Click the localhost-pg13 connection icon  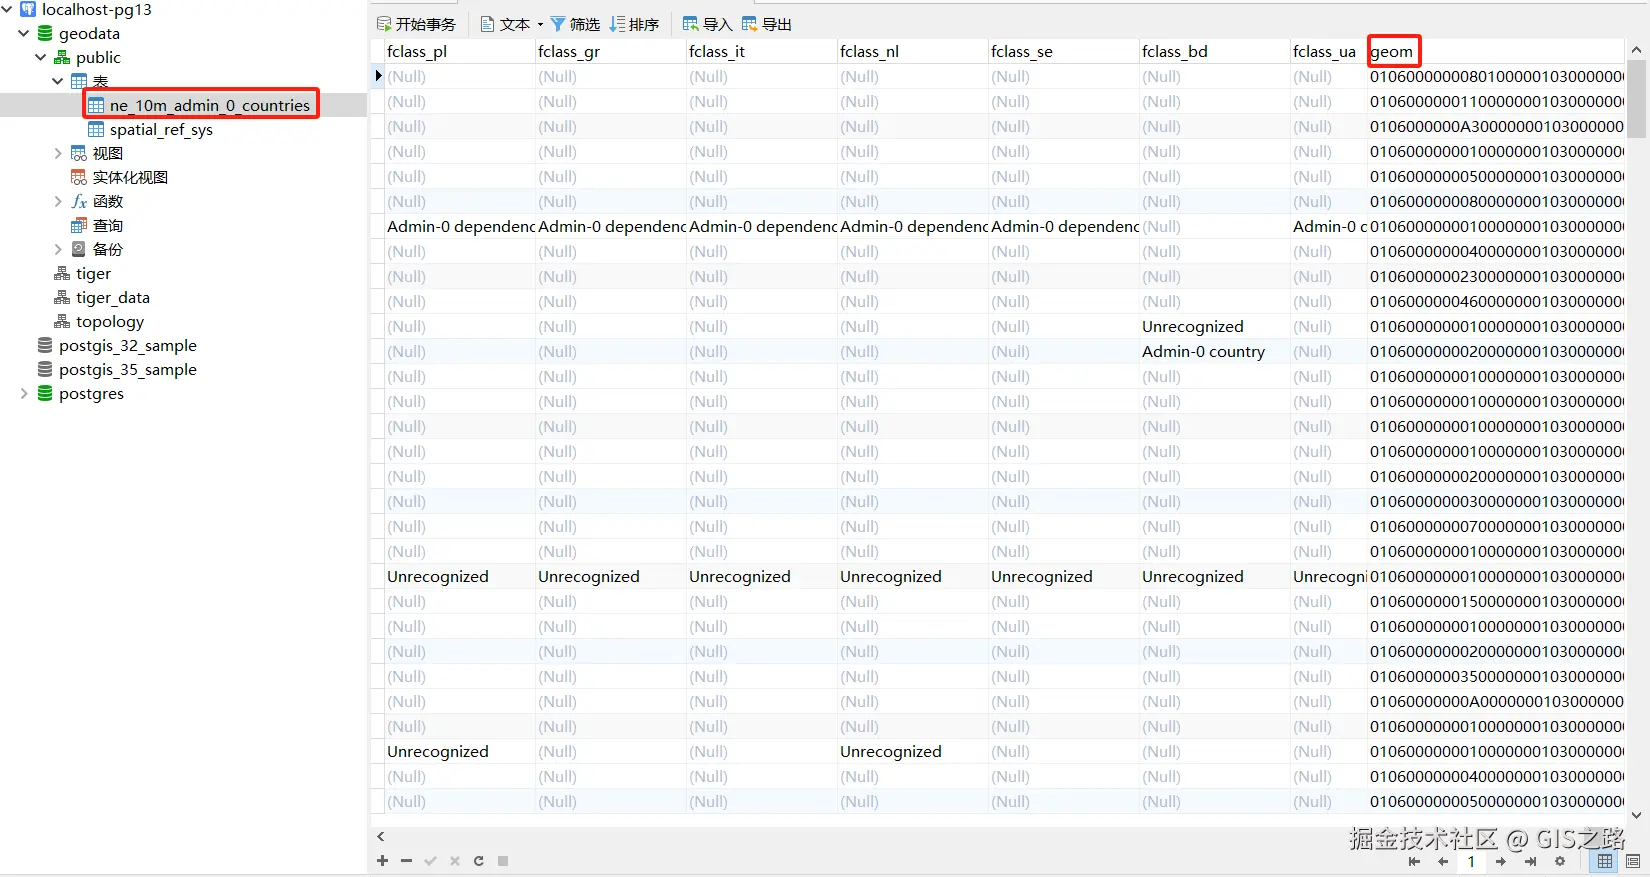[28, 9]
